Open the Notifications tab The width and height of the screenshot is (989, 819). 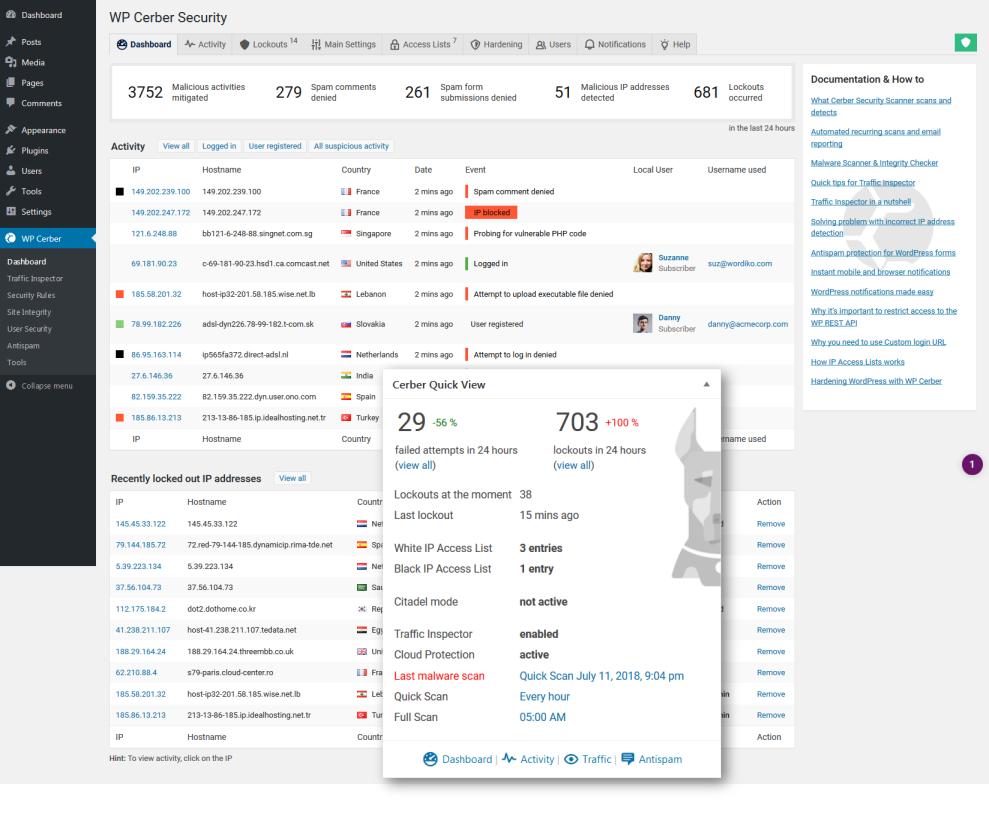point(615,44)
